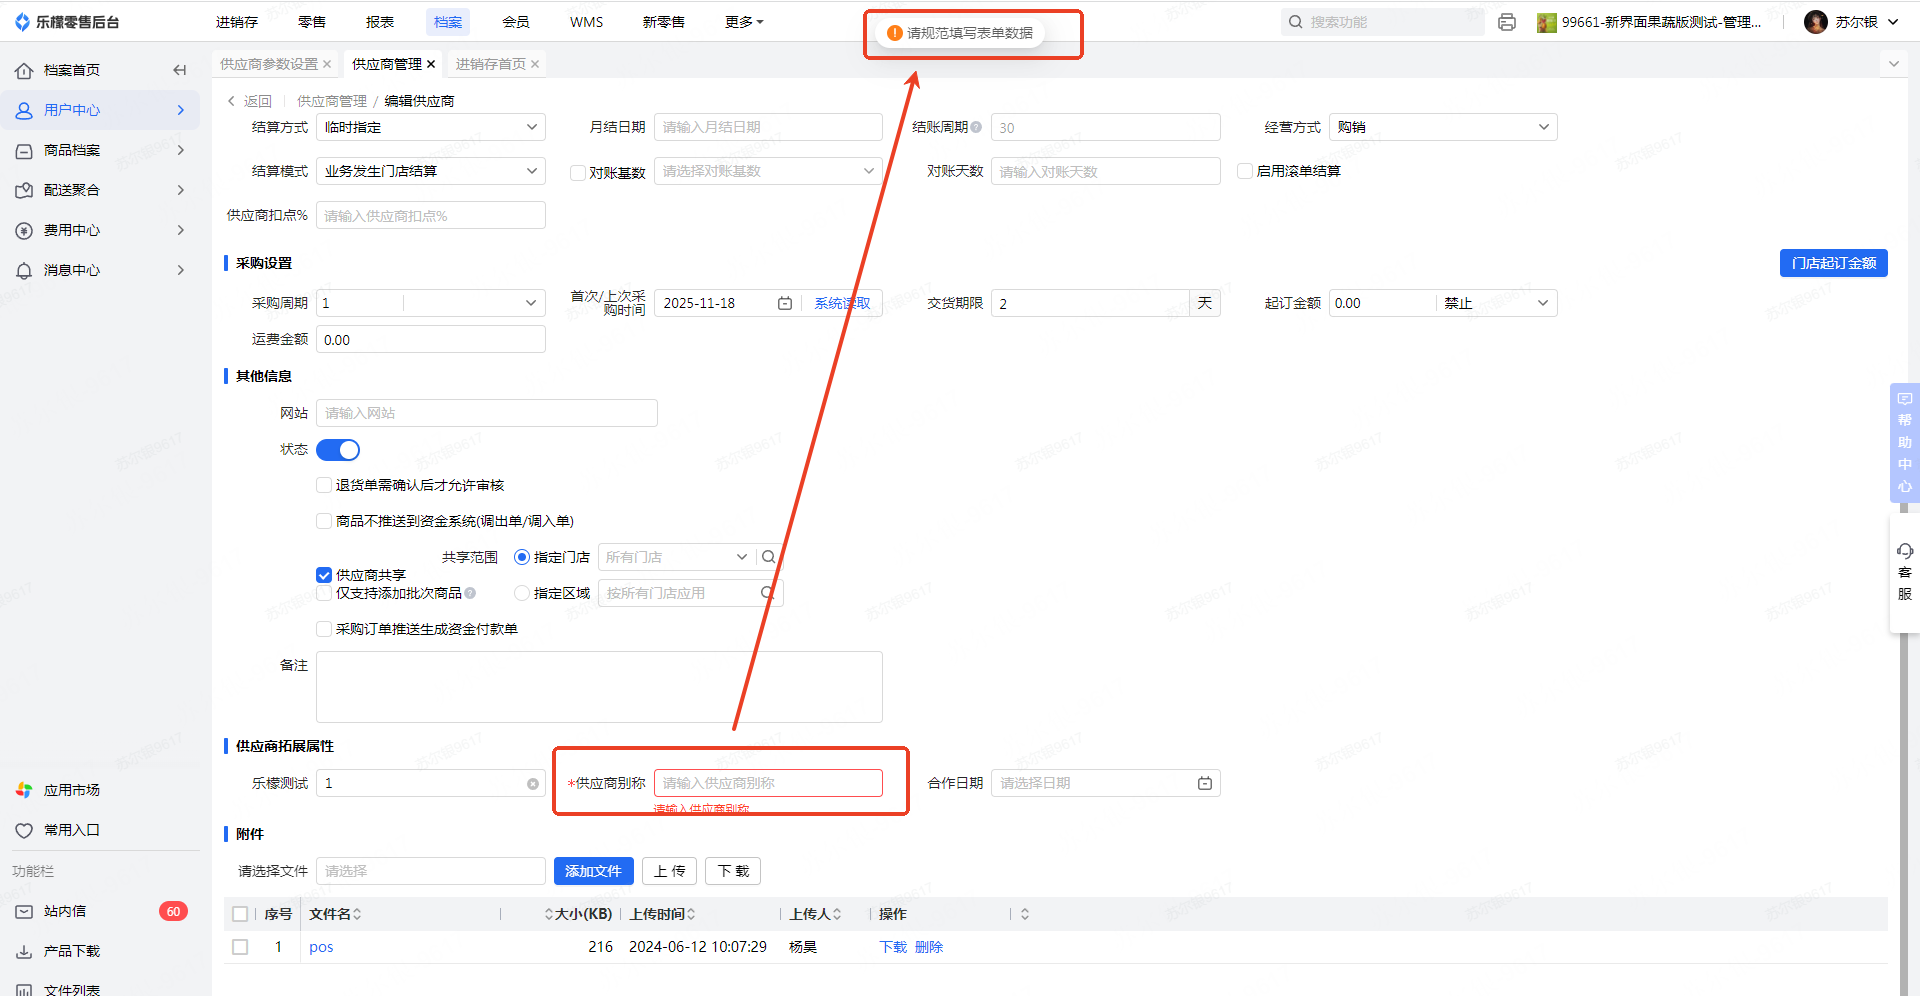The image size is (1920, 996).
Task: Open the 经营方式 dropdown
Action: coord(1443,127)
